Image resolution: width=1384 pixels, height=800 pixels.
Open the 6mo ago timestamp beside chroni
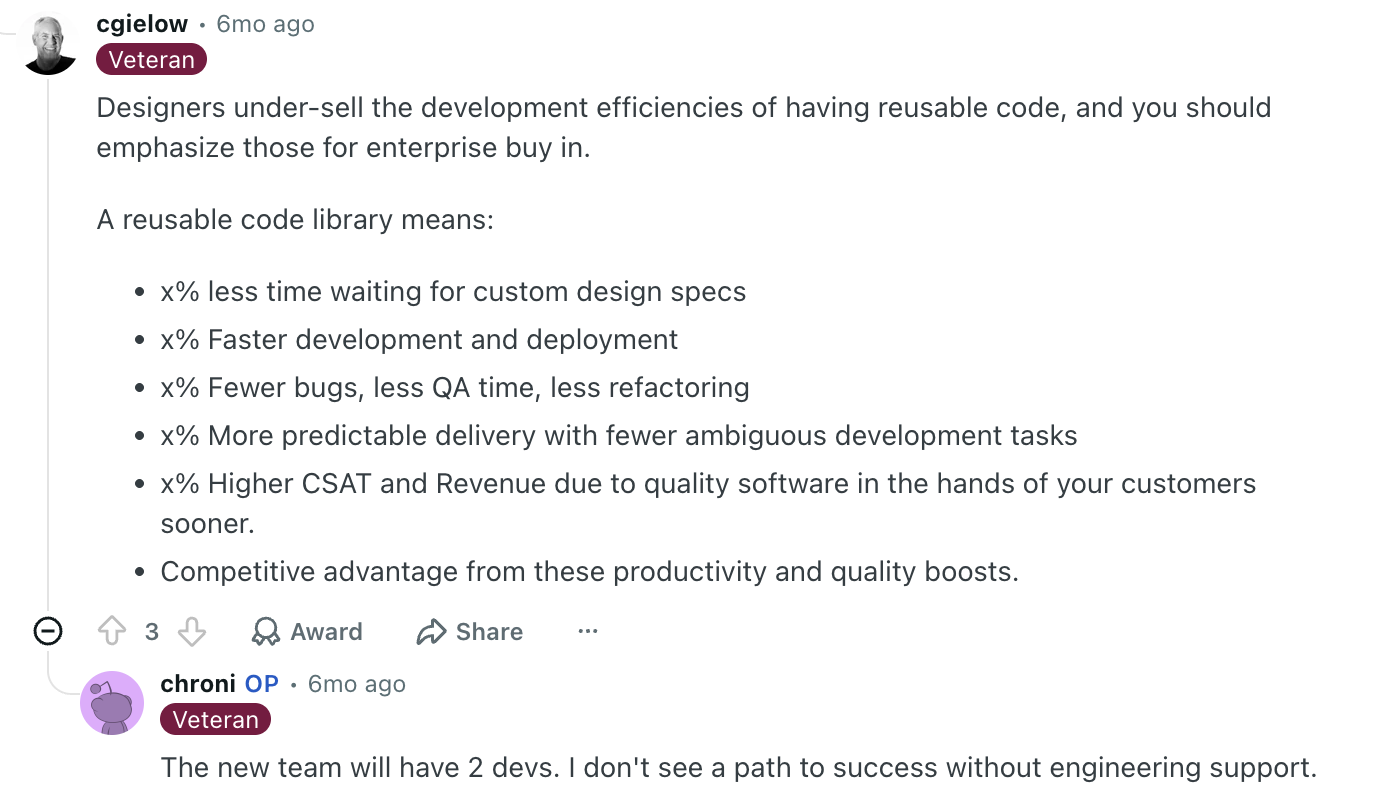[356, 684]
